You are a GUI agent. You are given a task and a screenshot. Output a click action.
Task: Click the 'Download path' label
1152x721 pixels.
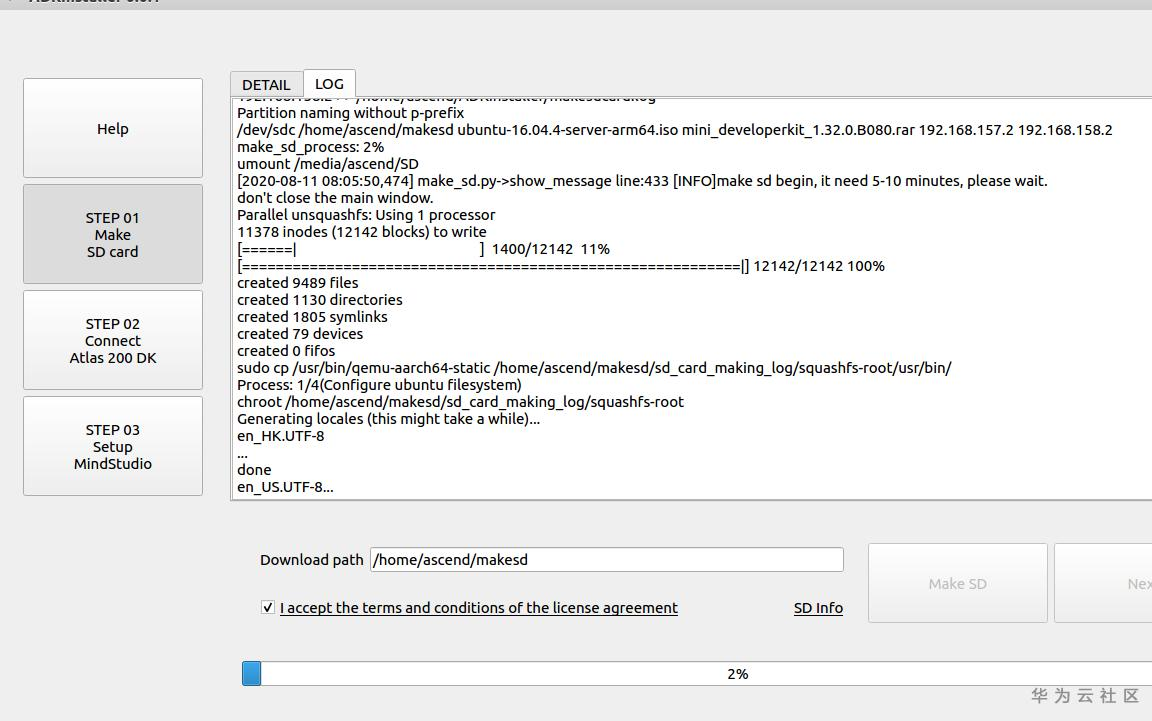[312, 560]
